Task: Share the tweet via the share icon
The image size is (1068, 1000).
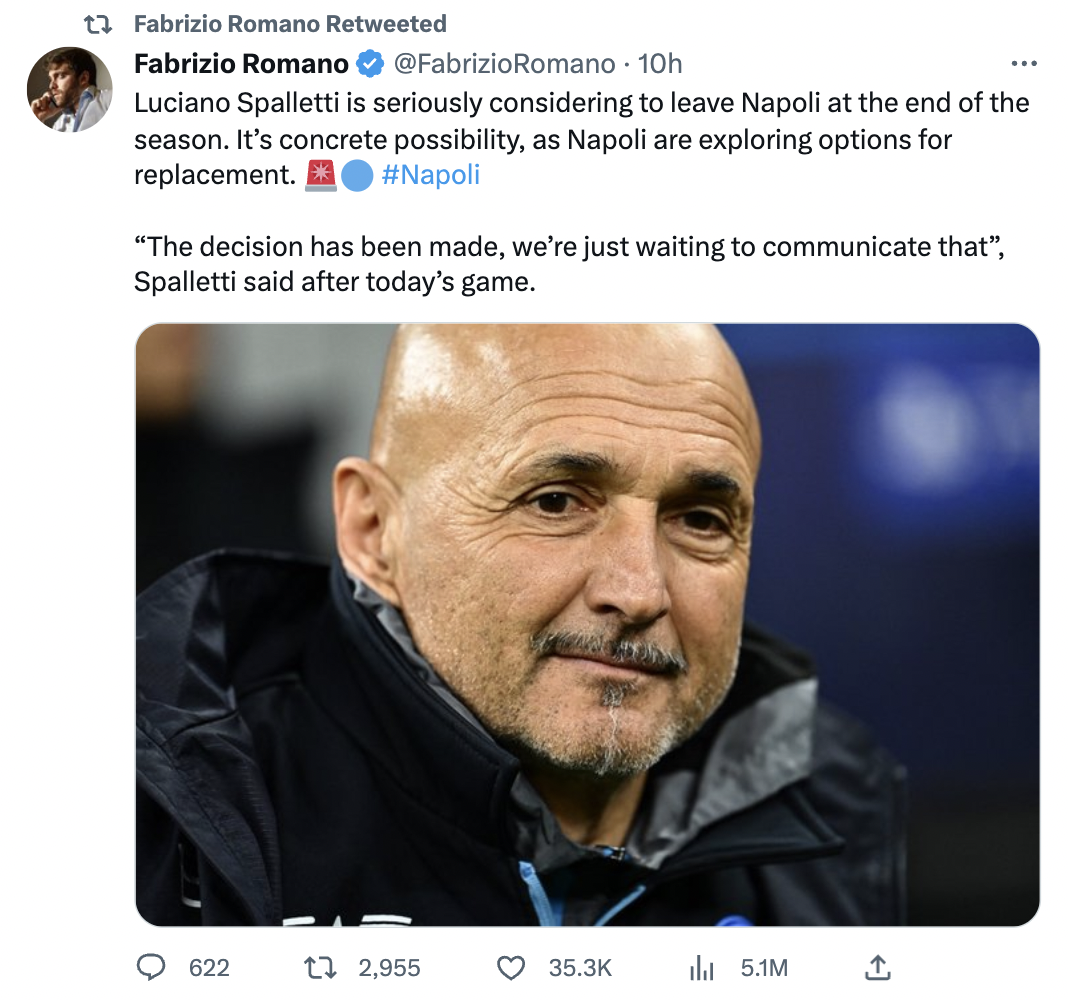Action: 877,967
